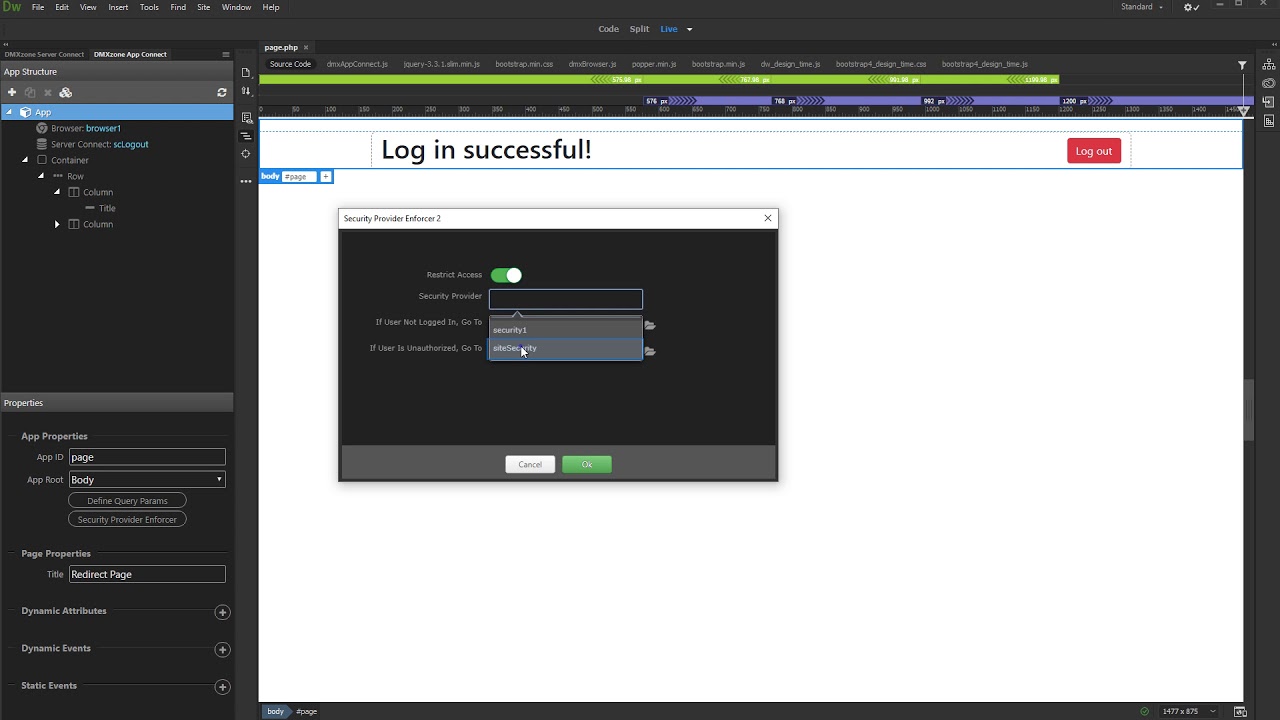This screenshot has height=720, width=1280.
Task: Click the red Log out button on page
Action: [x=1094, y=151]
